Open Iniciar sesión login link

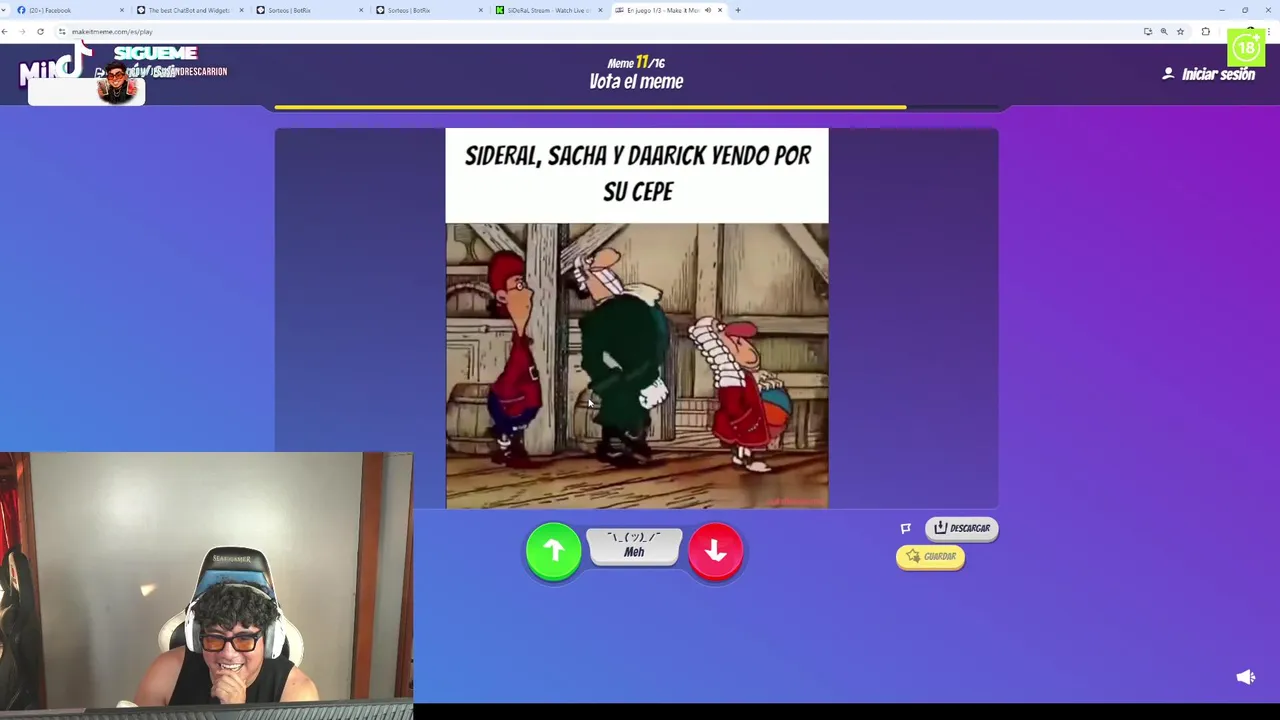coord(1208,74)
